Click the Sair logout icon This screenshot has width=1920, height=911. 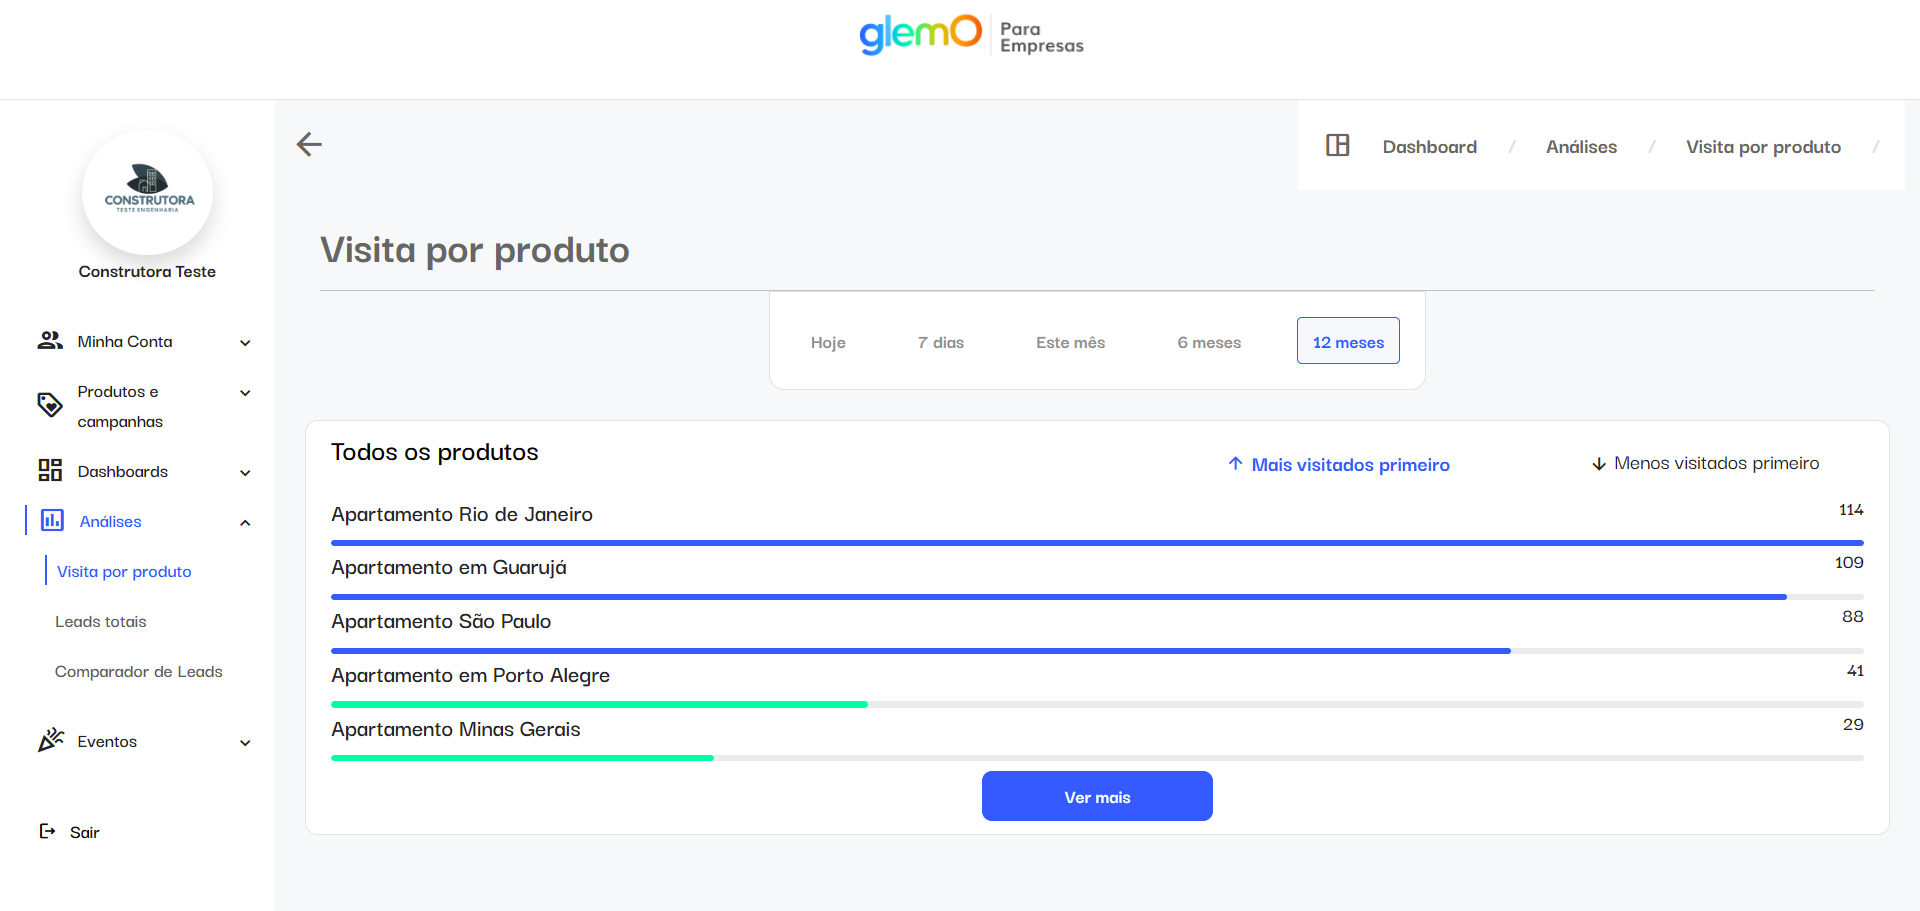point(47,831)
